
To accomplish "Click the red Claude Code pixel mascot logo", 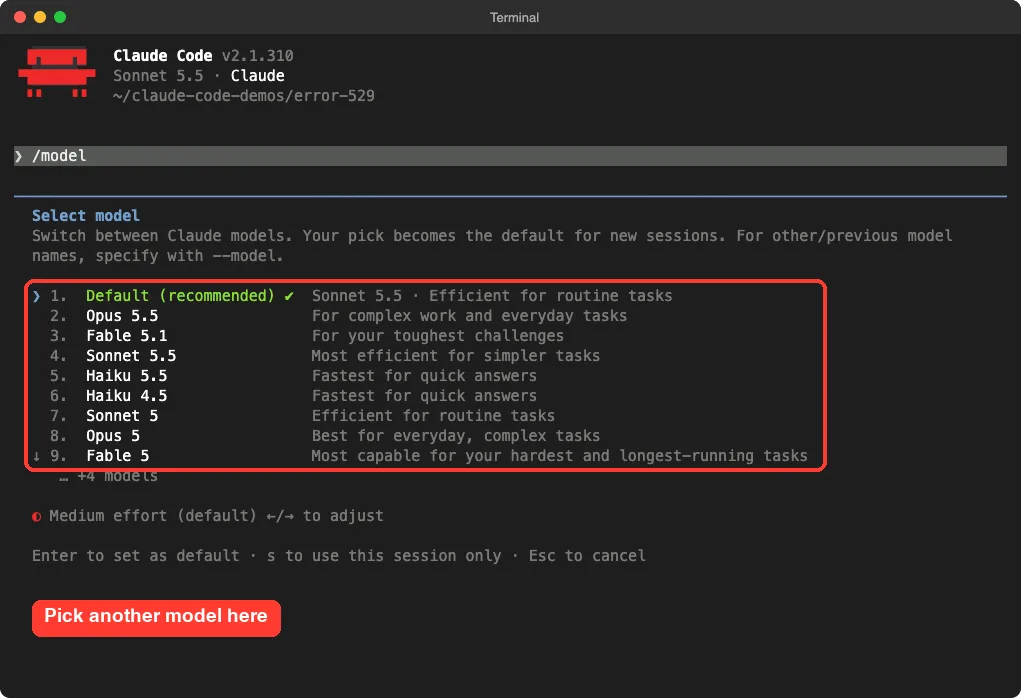I will (x=57, y=72).
